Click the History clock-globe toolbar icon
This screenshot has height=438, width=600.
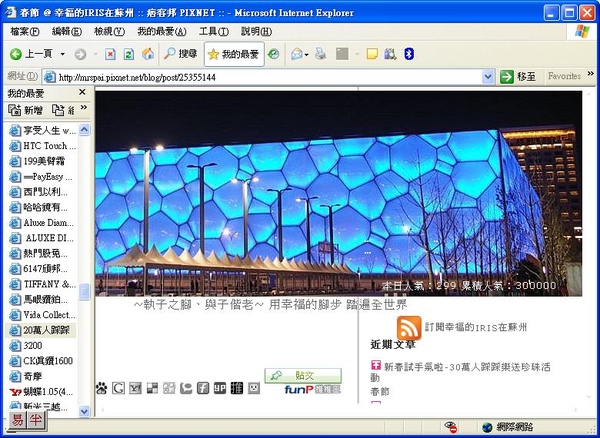(x=273, y=54)
